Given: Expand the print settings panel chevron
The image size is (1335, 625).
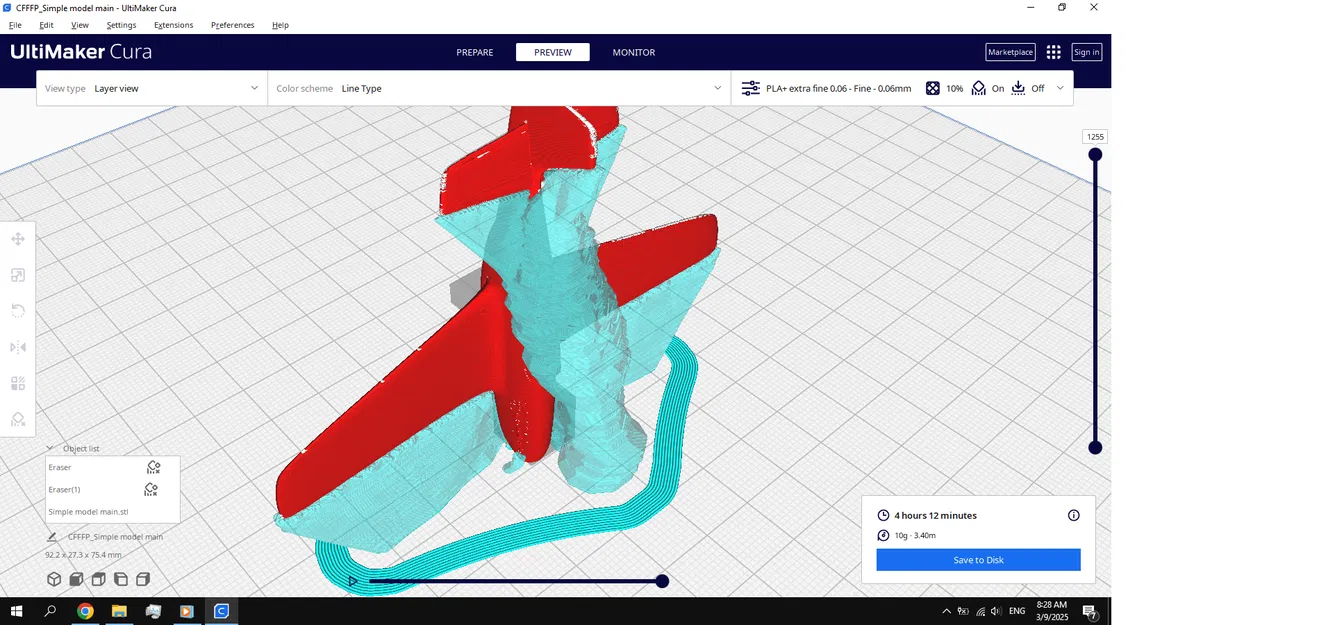Looking at the screenshot, I should coord(1060,88).
